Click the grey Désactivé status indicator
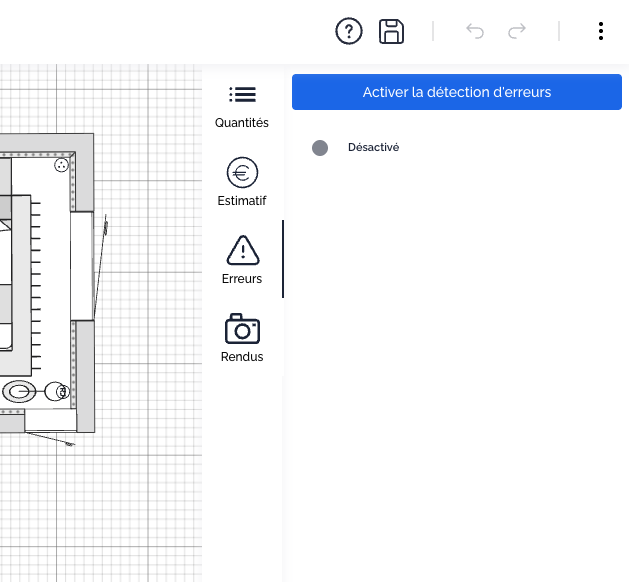This screenshot has height=582, width=629. coord(320,148)
